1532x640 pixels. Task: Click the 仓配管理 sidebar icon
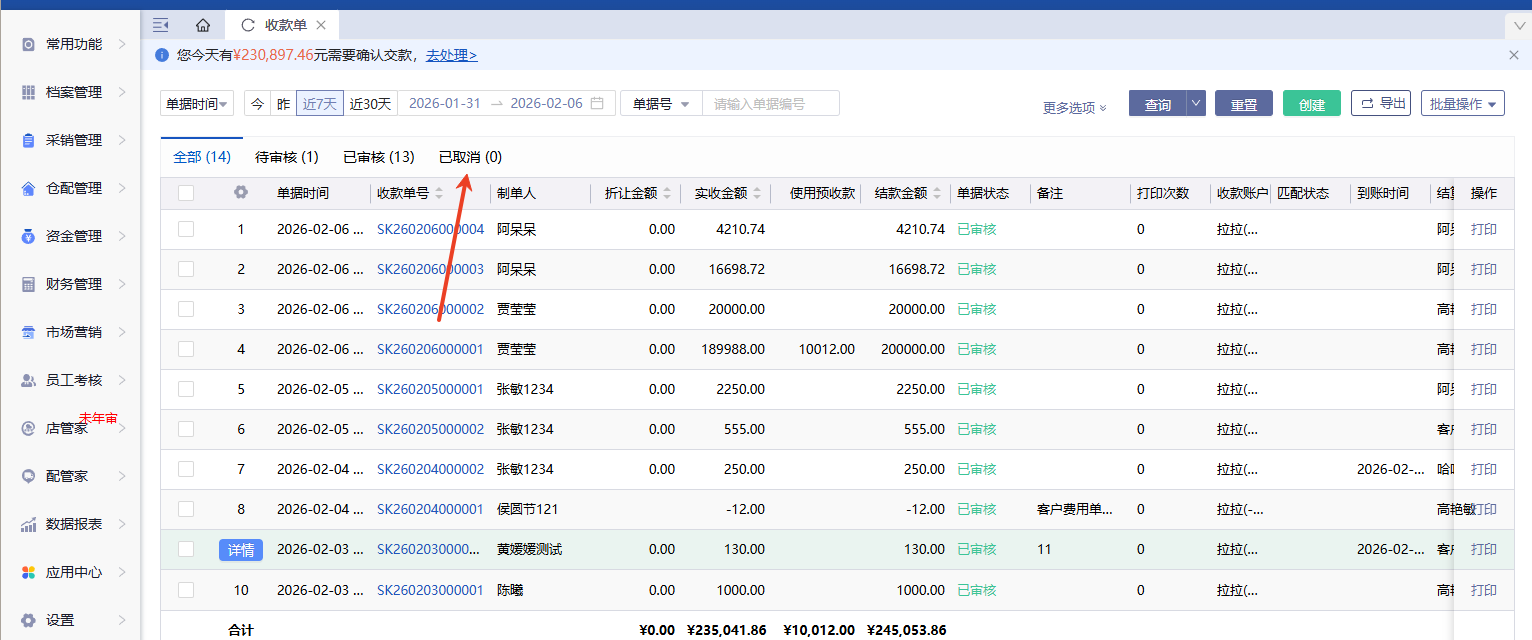click(29, 188)
